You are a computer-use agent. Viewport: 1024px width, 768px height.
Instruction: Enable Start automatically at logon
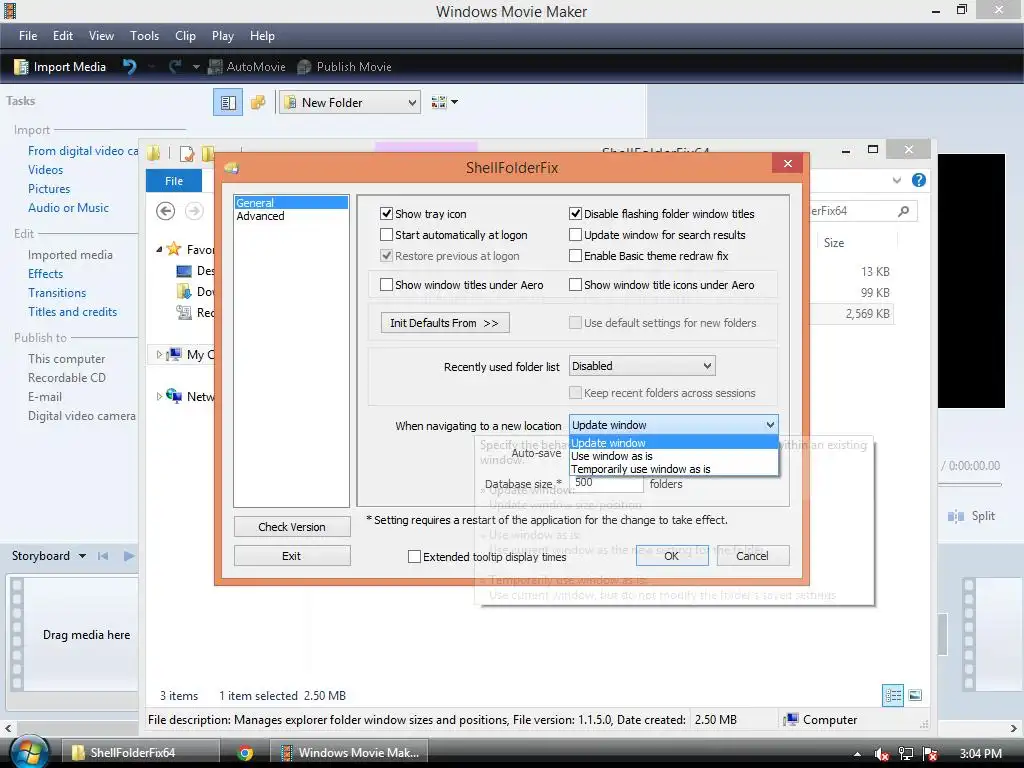click(x=387, y=234)
